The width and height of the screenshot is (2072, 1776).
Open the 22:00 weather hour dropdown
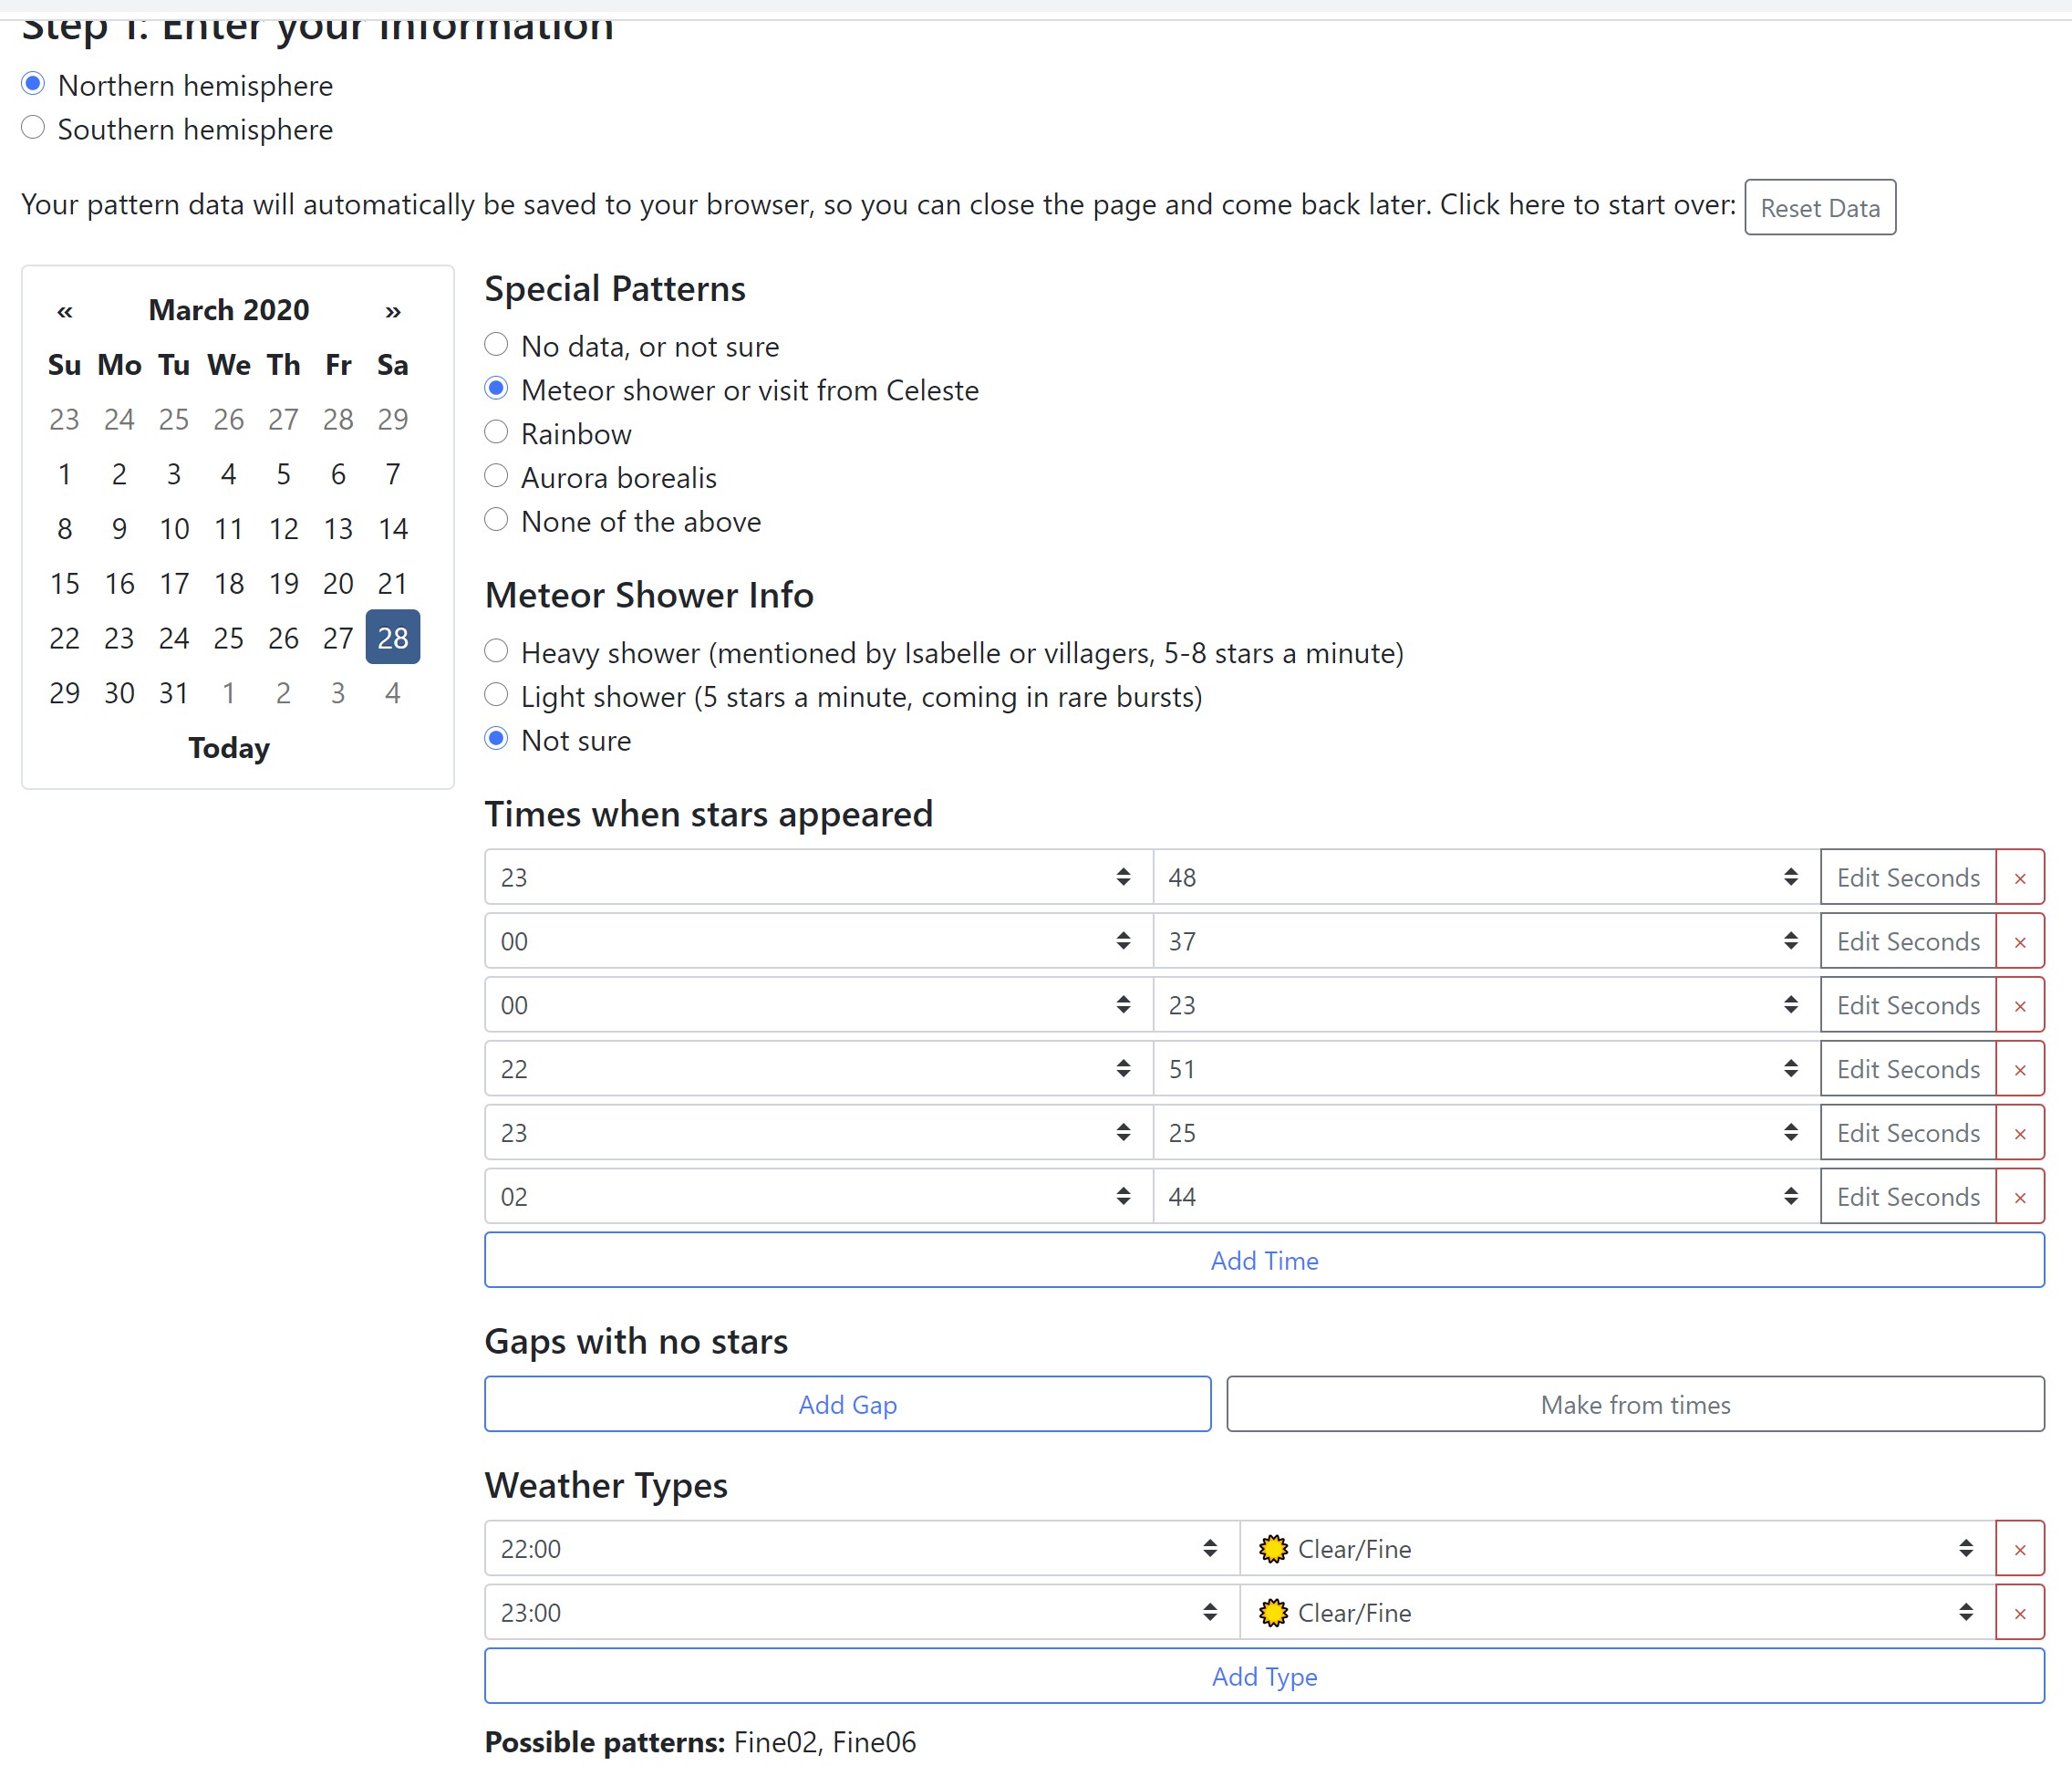[x=861, y=1549]
